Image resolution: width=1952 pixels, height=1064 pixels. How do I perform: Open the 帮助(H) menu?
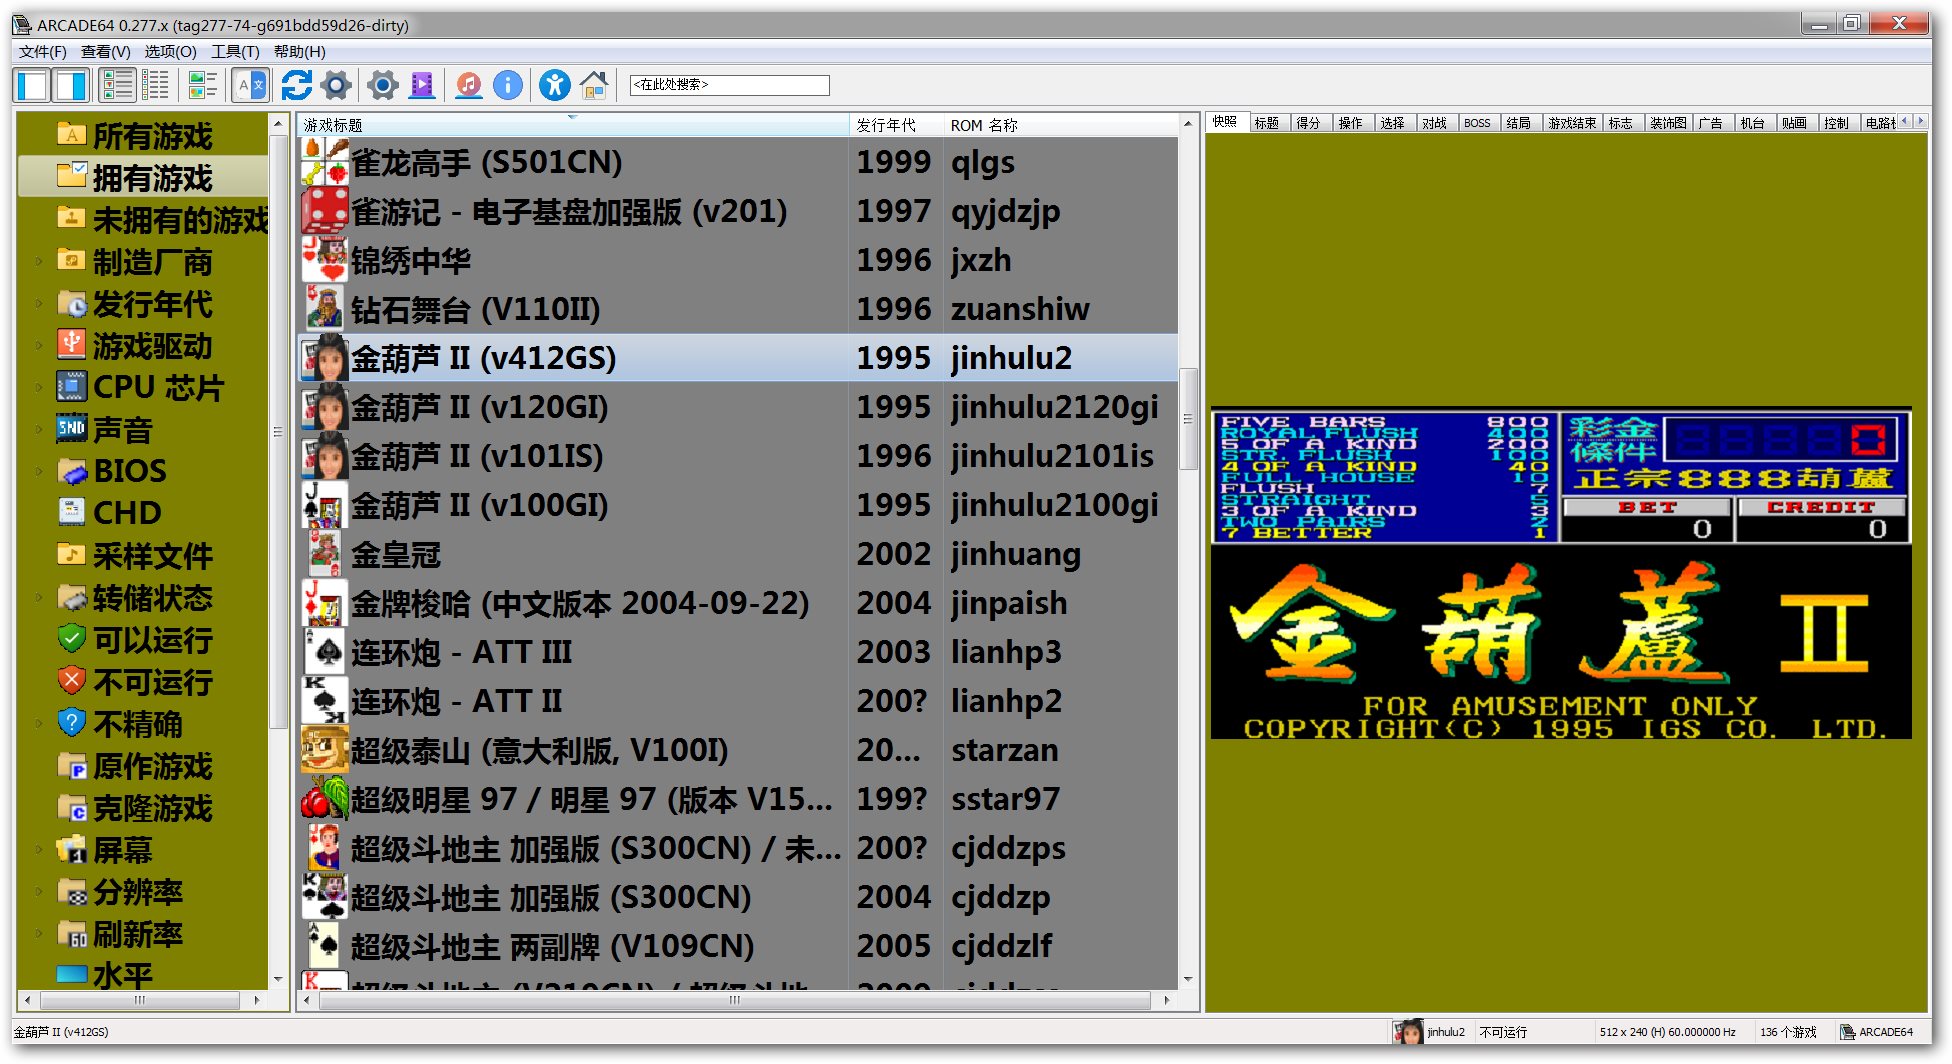[299, 52]
